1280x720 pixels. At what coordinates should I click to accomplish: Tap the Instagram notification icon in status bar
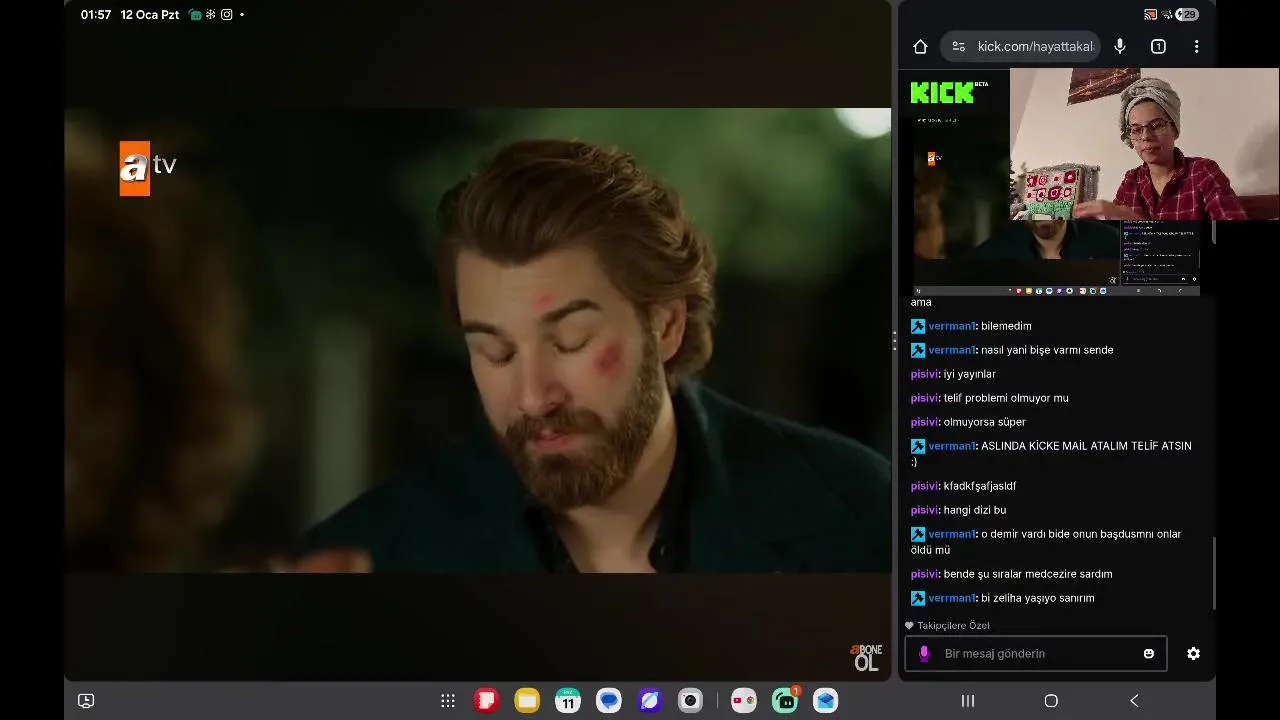pyautogui.click(x=227, y=15)
